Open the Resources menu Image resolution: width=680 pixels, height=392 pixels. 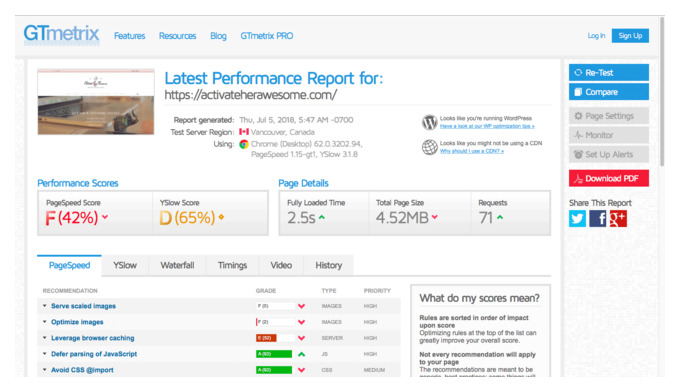click(x=177, y=36)
